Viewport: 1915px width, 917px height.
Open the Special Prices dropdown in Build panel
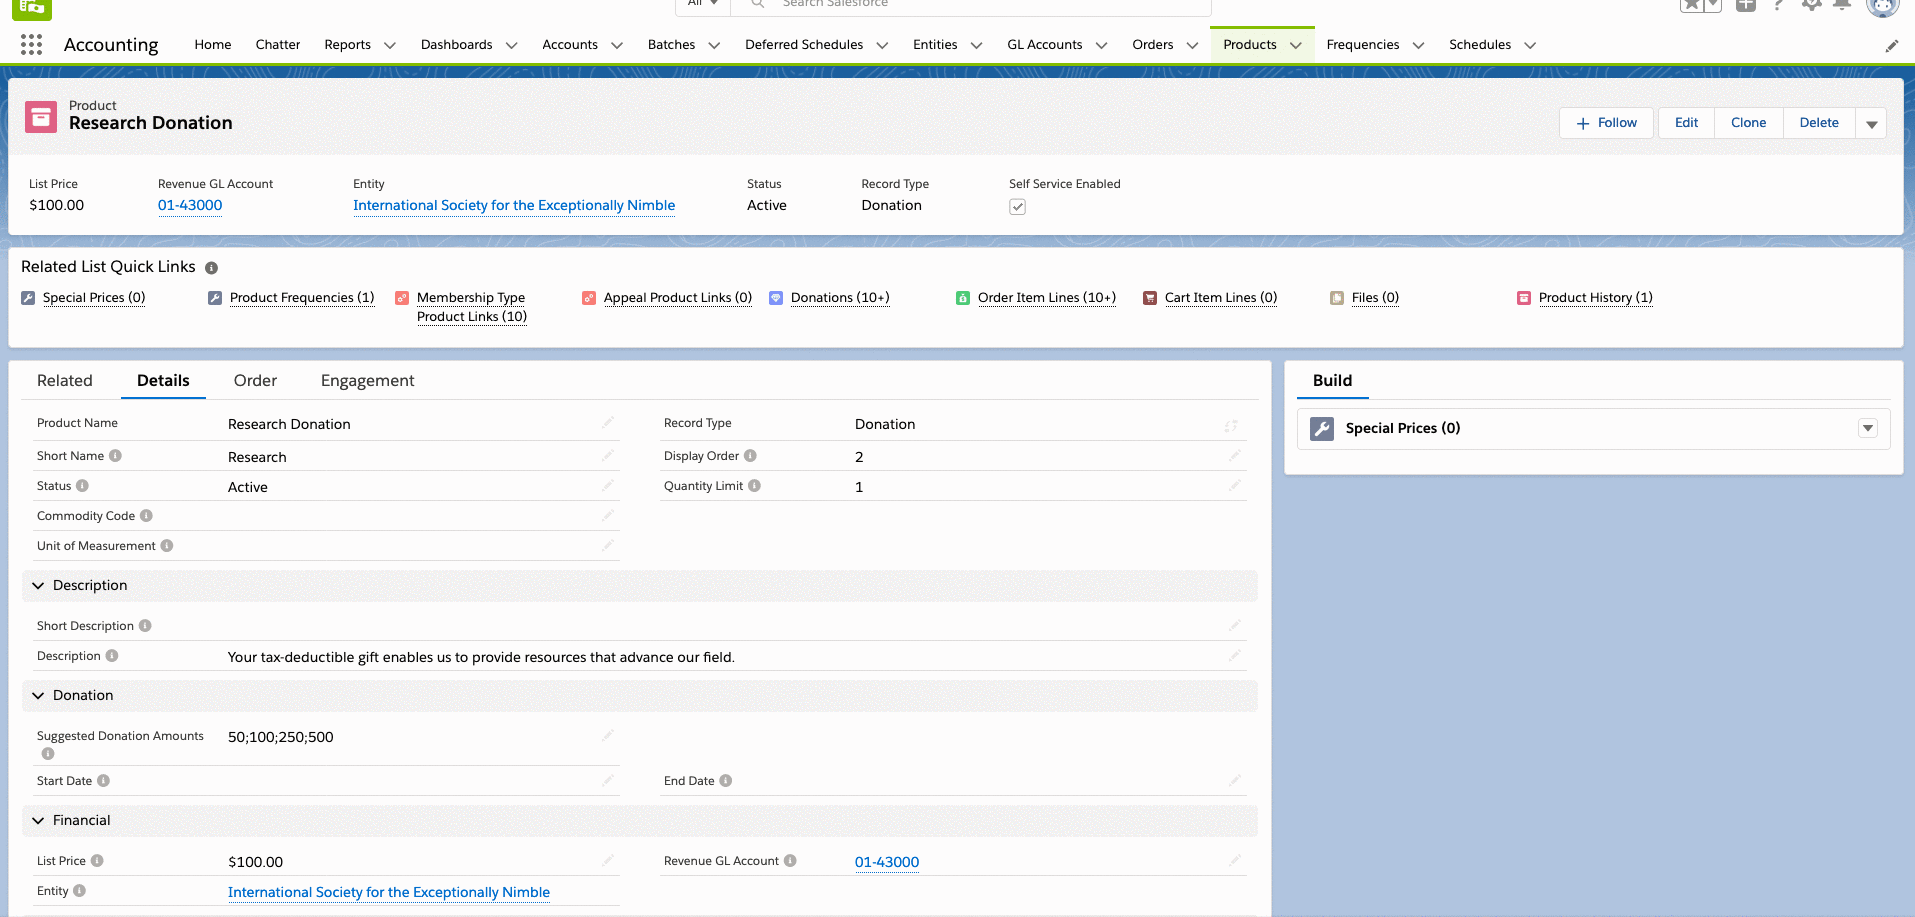(1867, 428)
